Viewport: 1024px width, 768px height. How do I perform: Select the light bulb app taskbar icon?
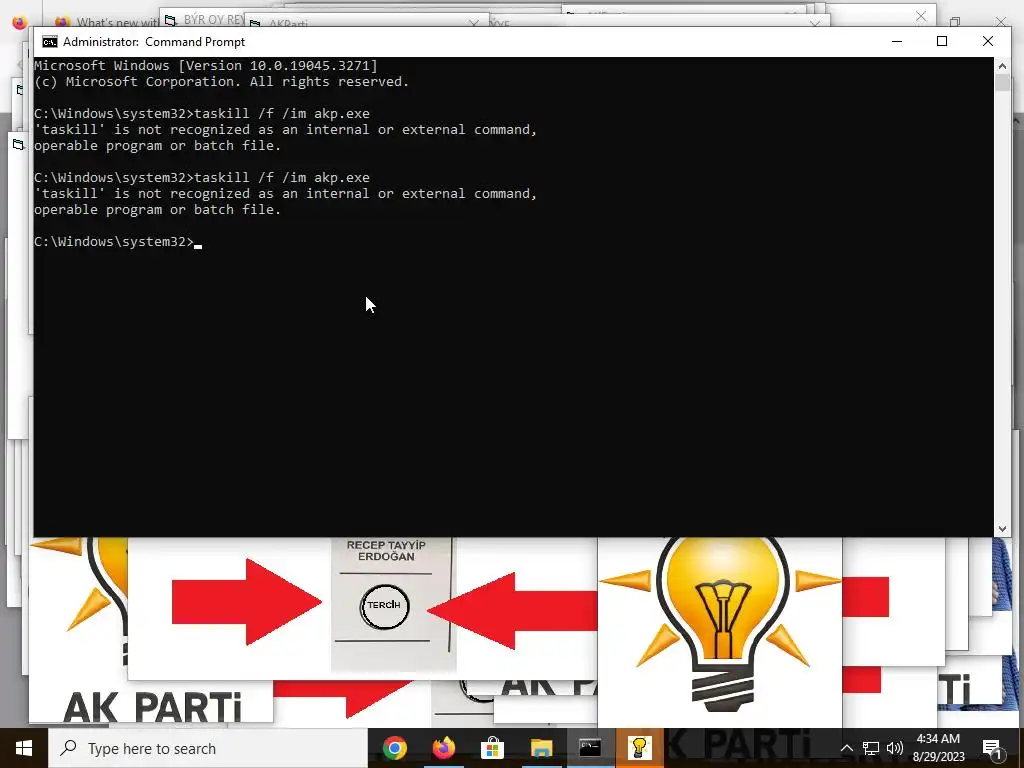click(x=639, y=748)
